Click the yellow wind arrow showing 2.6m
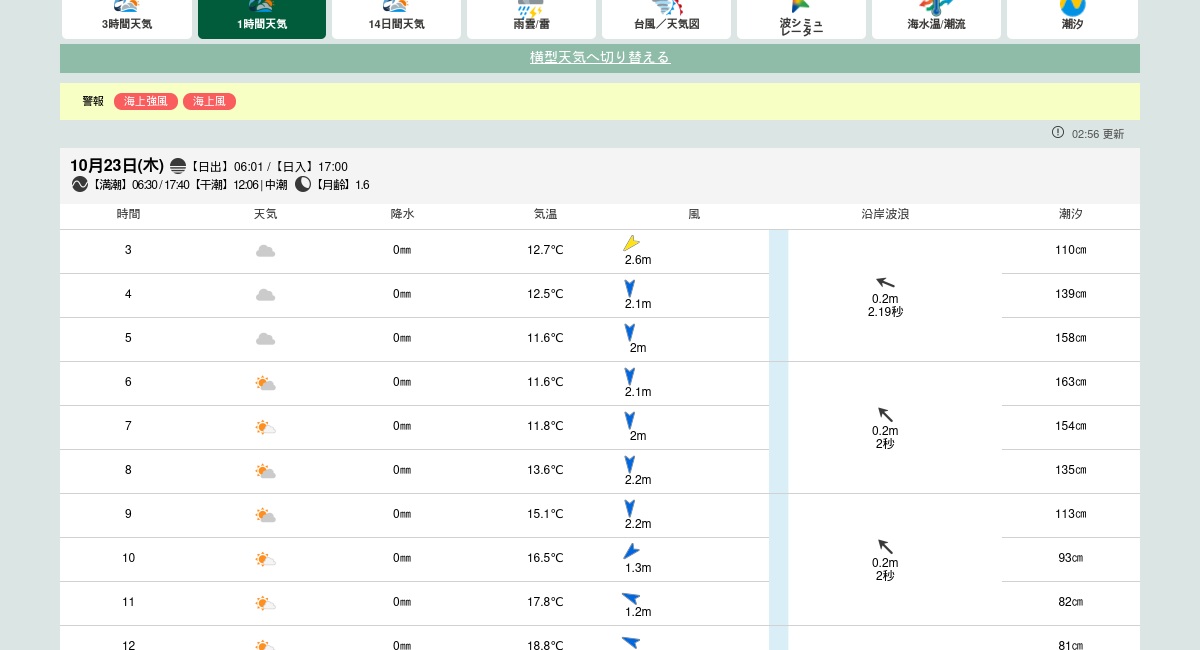Viewport: 1200px width, 650px height. (631, 243)
